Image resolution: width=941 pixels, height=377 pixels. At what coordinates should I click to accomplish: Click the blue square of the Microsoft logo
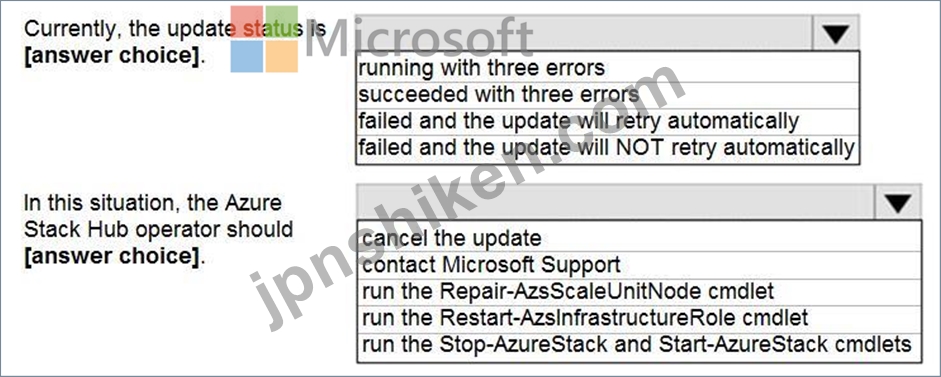247,56
